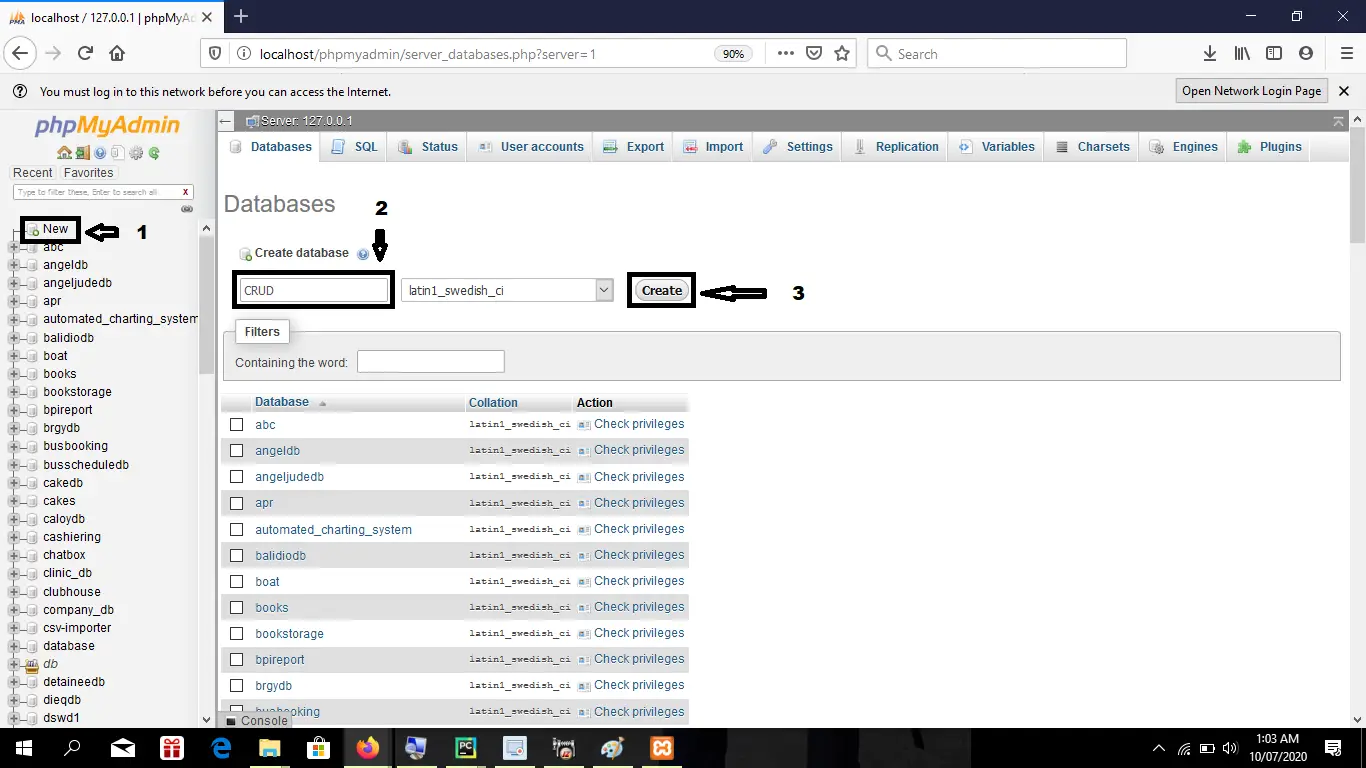Expand the chatbox tree node

click(14, 555)
